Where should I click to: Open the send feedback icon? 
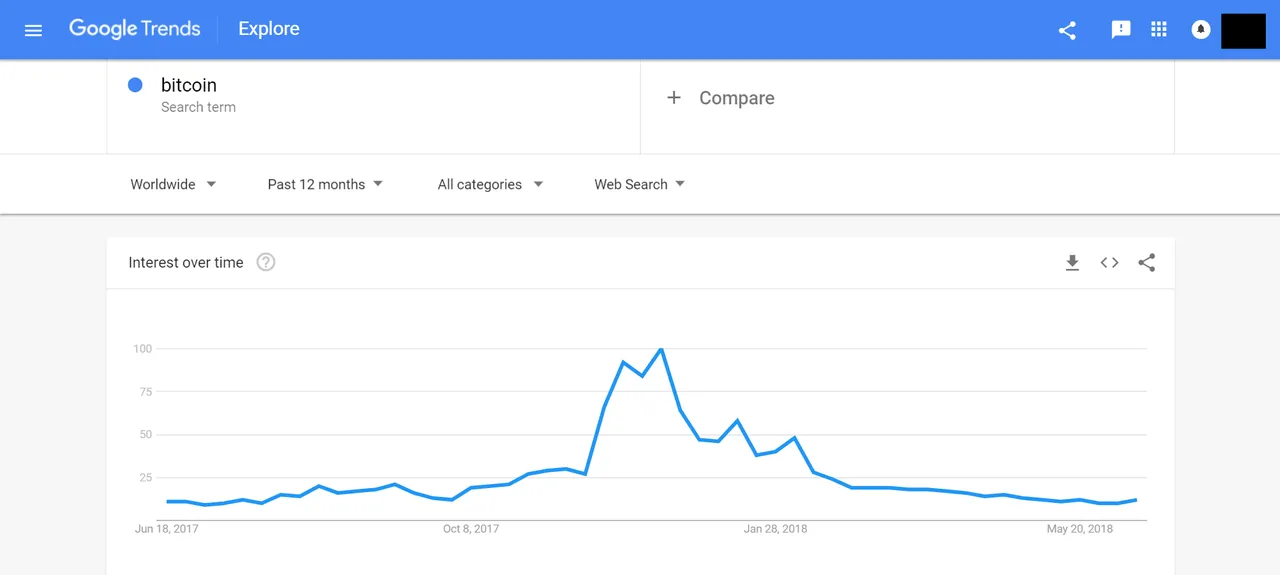pyautogui.click(x=1121, y=30)
